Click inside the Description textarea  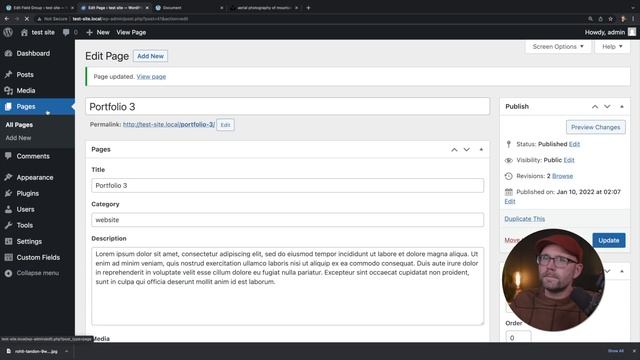(287, 286)
